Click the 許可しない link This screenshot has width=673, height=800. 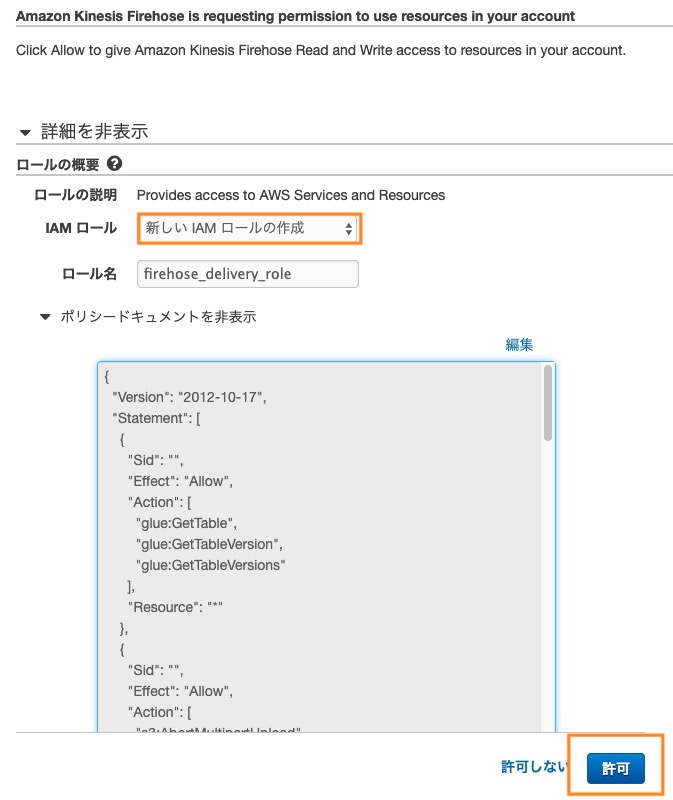[x=534, y=766]
